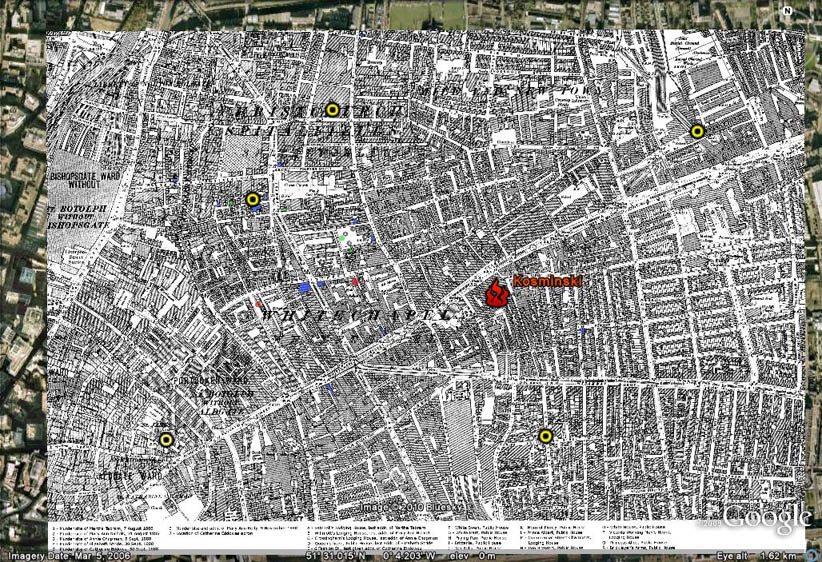Select the northernmost yellow ring placemark
Viewport: 822px width, 562px height.
coord(332,110)
